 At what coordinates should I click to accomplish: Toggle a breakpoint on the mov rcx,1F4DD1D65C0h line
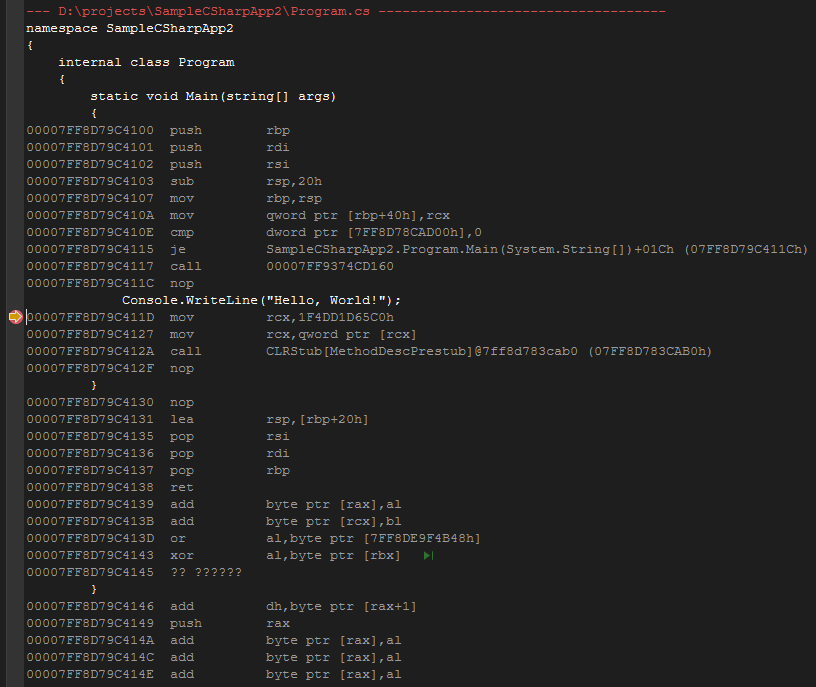(x=14, y=317)
